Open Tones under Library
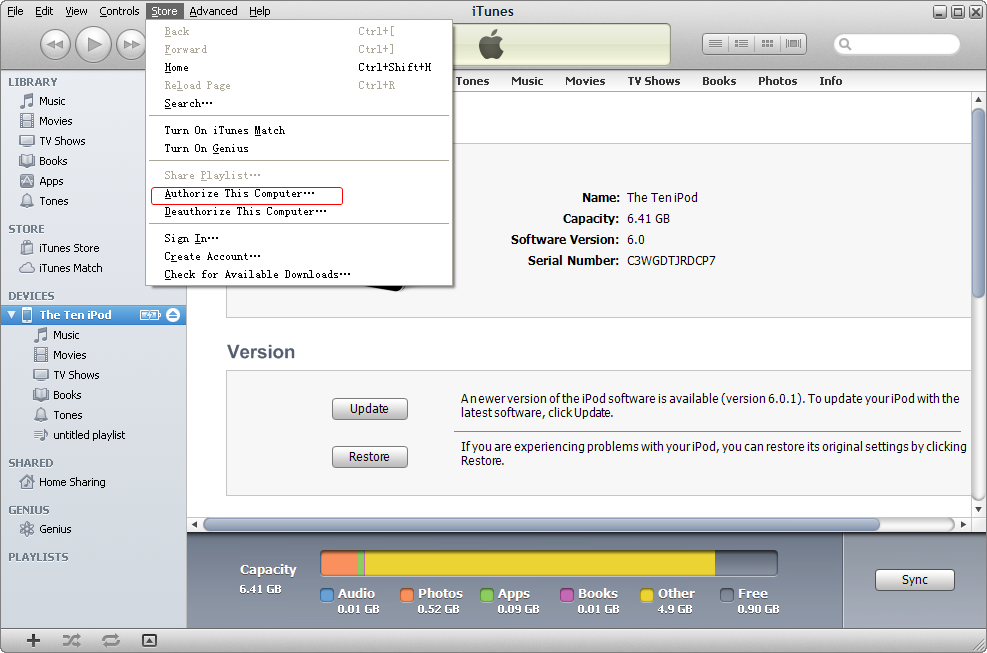Image resolution: width=987 pixels, height=653 pixels. pyautogui.click(x=54, y=202)
